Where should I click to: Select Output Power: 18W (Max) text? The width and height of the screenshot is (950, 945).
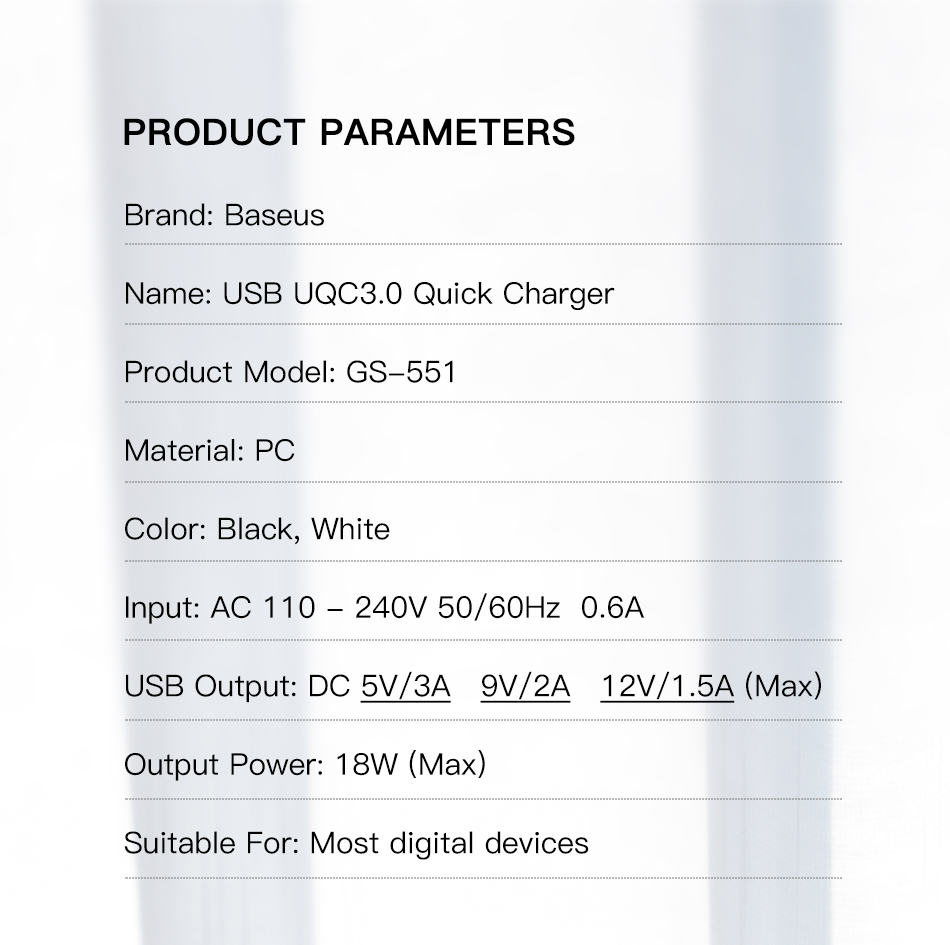[305, 764]
